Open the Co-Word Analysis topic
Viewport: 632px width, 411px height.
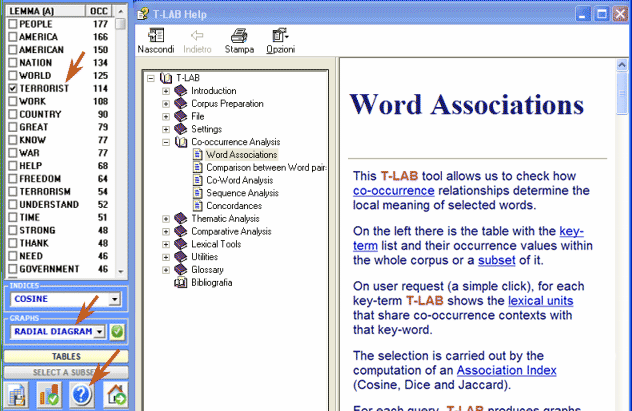[x=240, y=180]
